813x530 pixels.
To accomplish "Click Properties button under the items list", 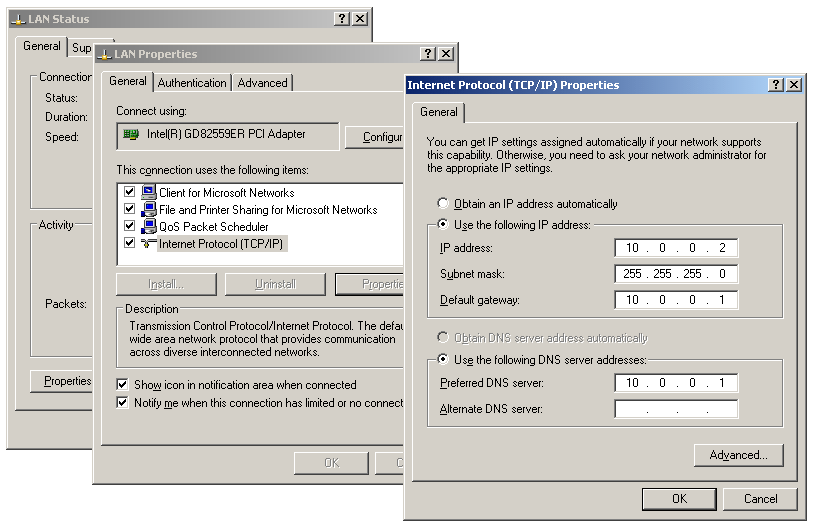I will pos(370,284).
